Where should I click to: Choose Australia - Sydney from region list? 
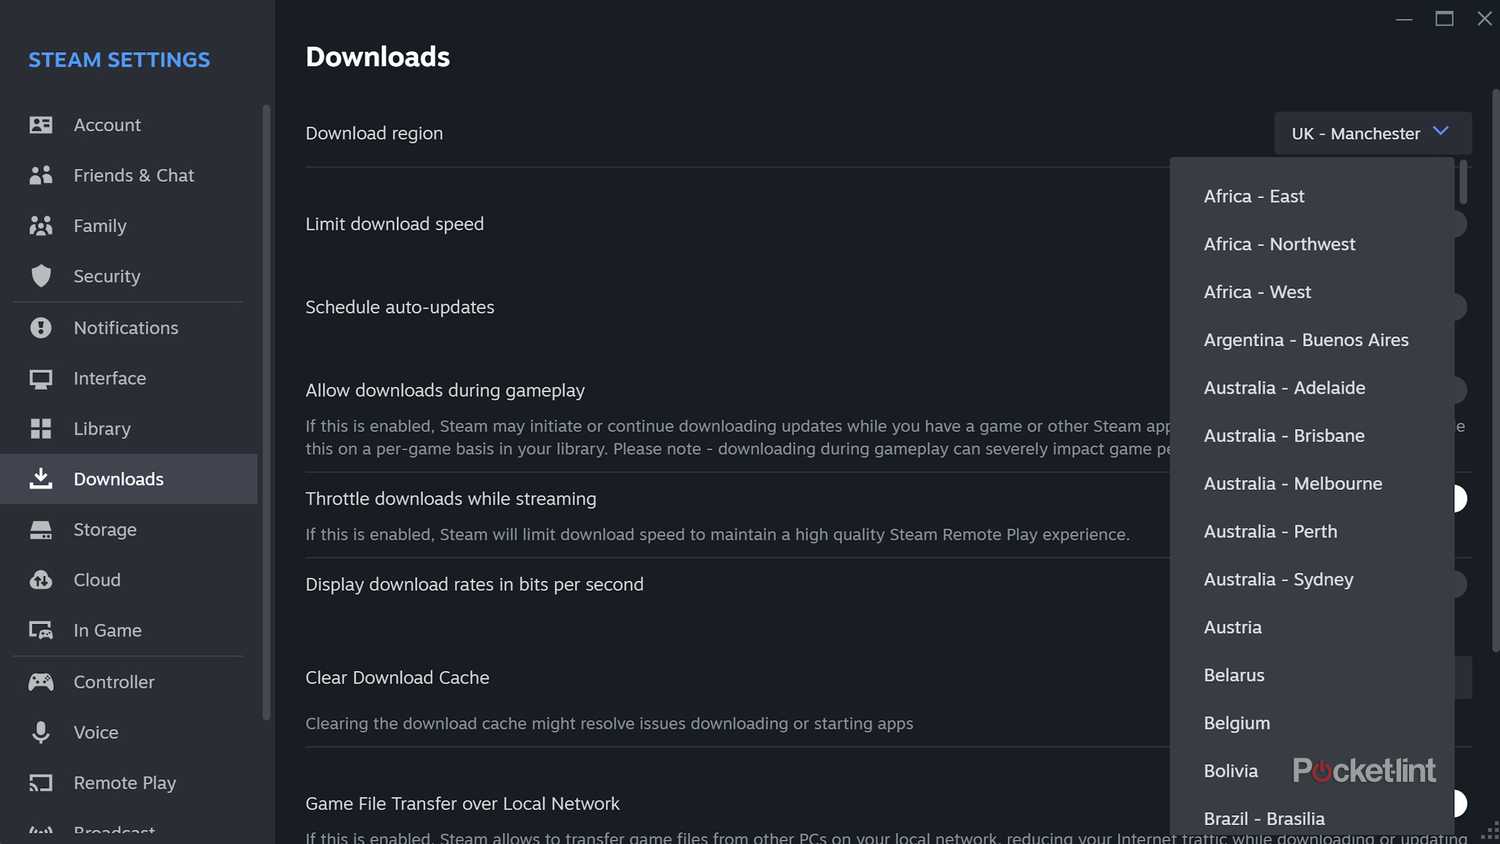click(1278, 580)
